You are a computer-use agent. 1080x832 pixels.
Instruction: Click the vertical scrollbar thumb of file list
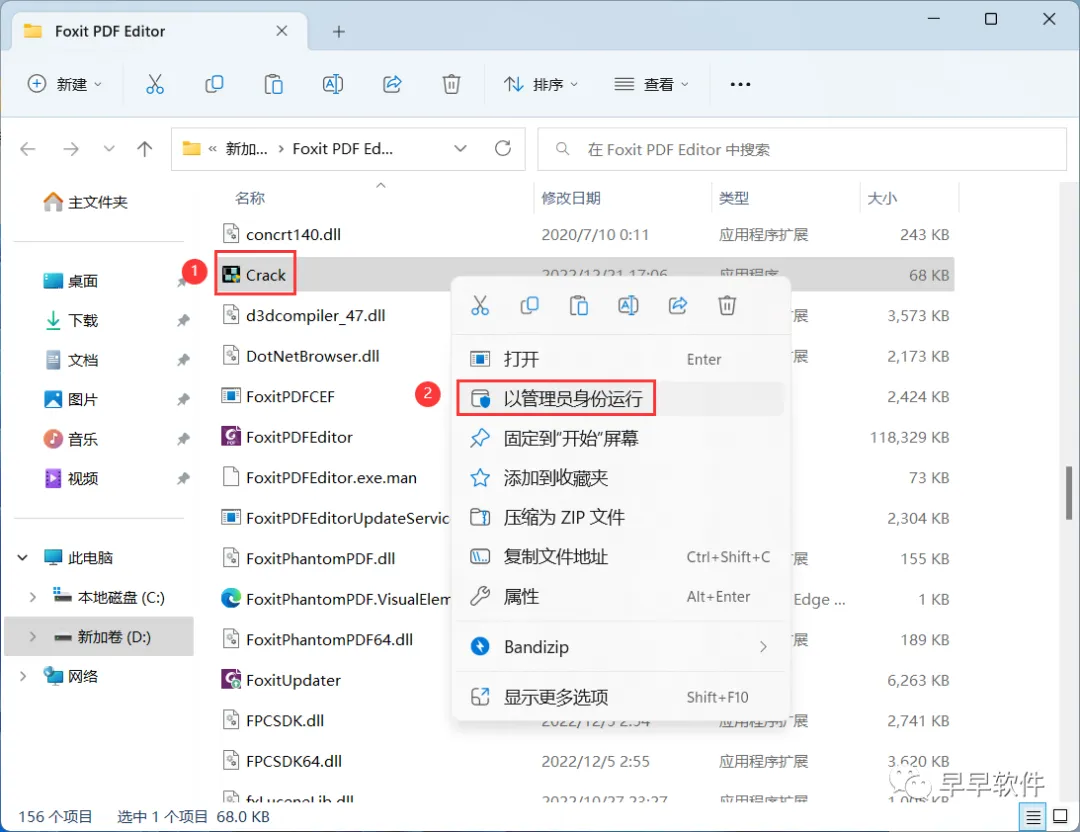pyautogui.click(x=1068, y=493)
